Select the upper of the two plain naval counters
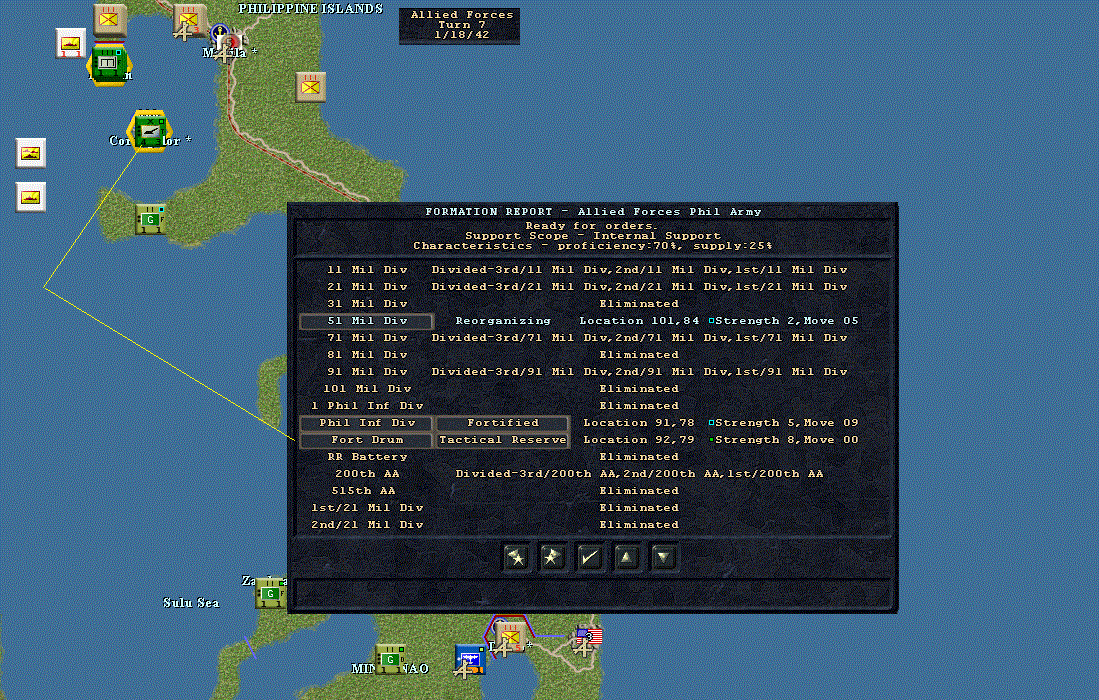 coord(31,153)
